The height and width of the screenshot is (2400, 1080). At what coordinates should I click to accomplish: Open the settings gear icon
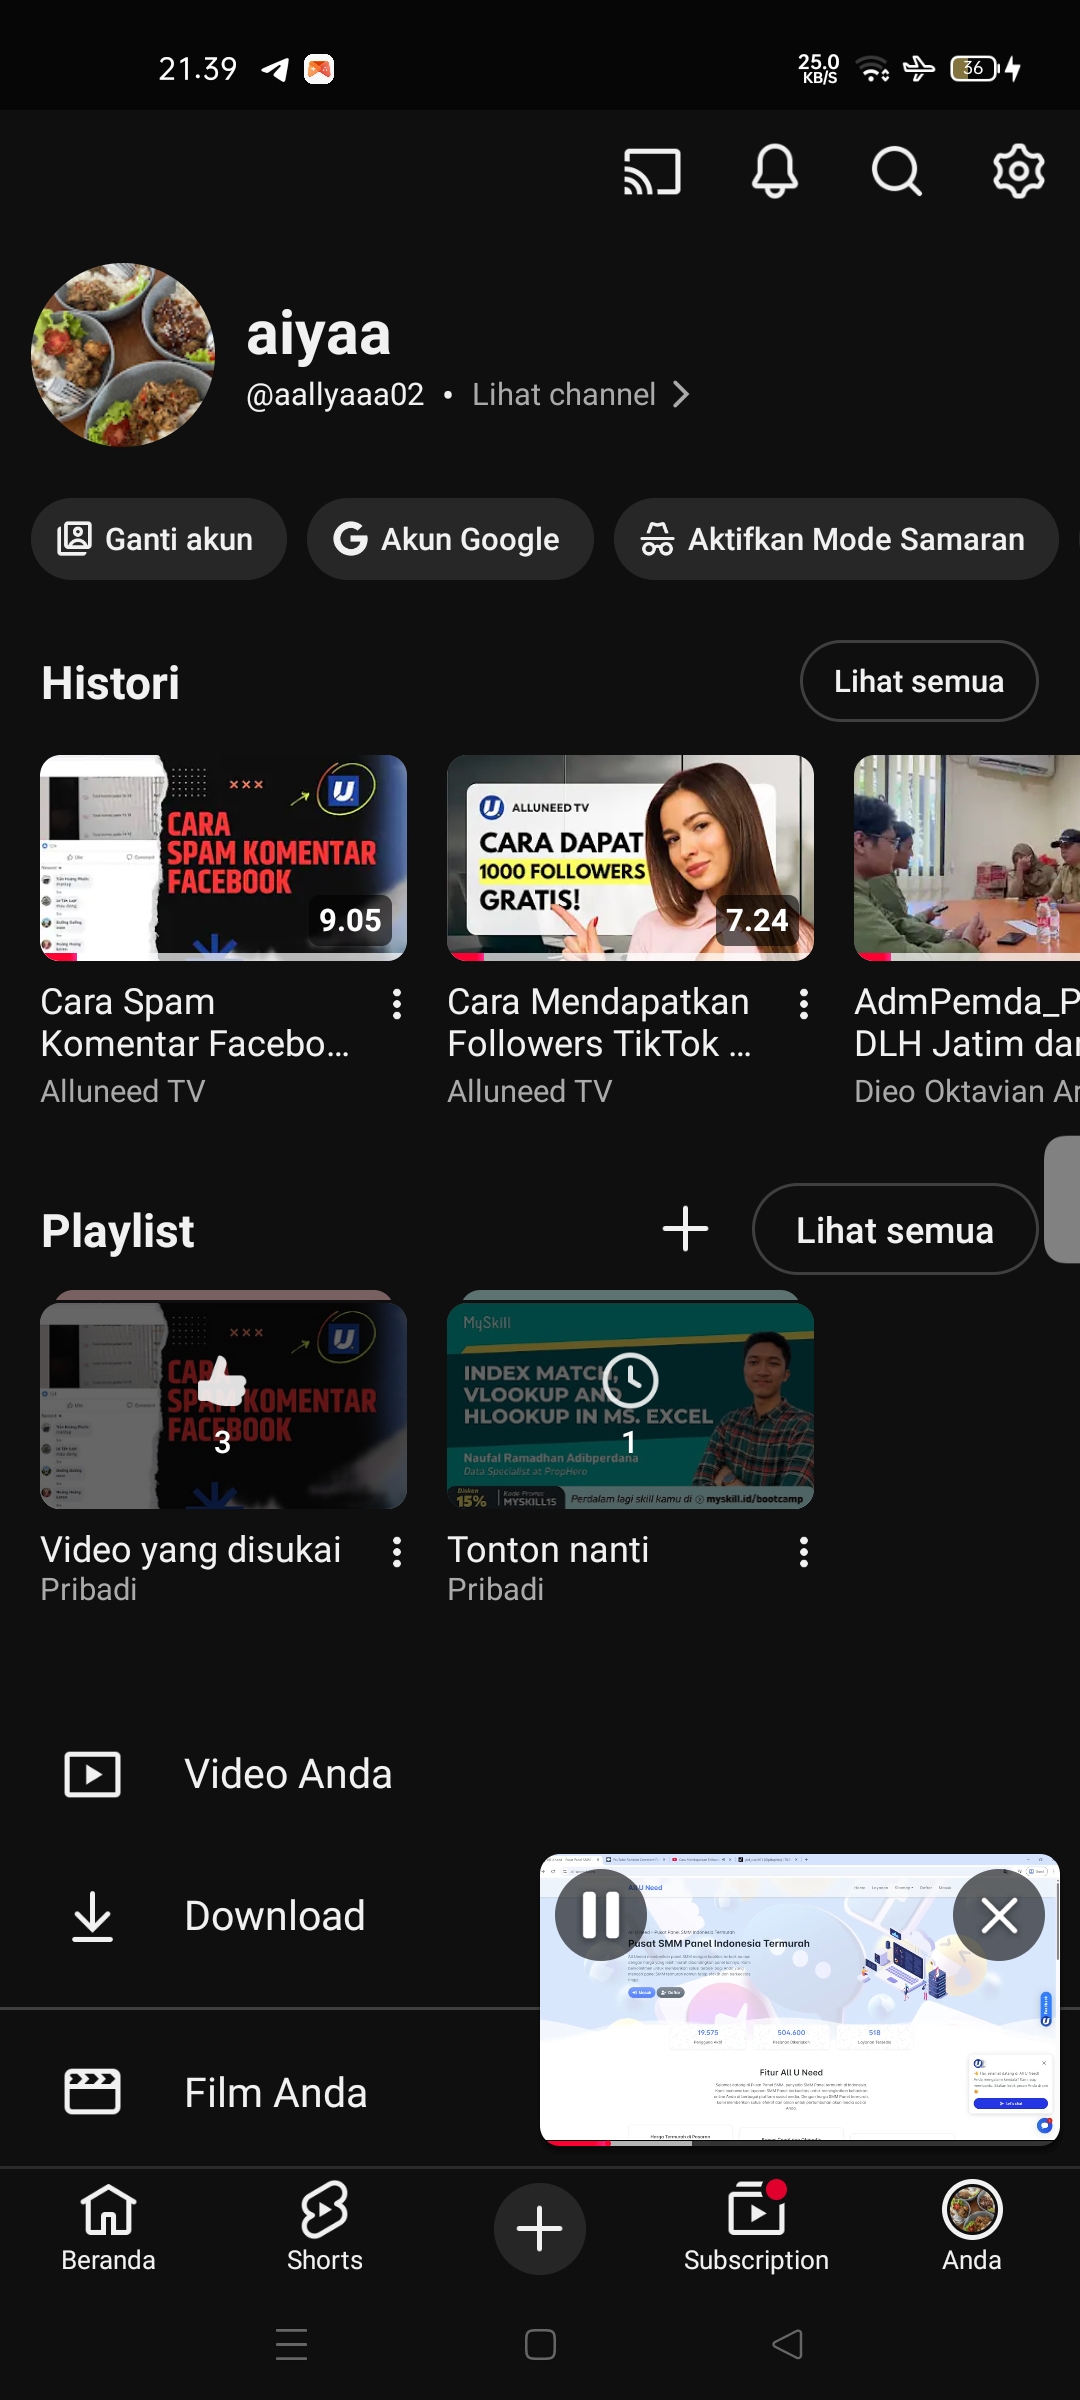coord(1018,172)
